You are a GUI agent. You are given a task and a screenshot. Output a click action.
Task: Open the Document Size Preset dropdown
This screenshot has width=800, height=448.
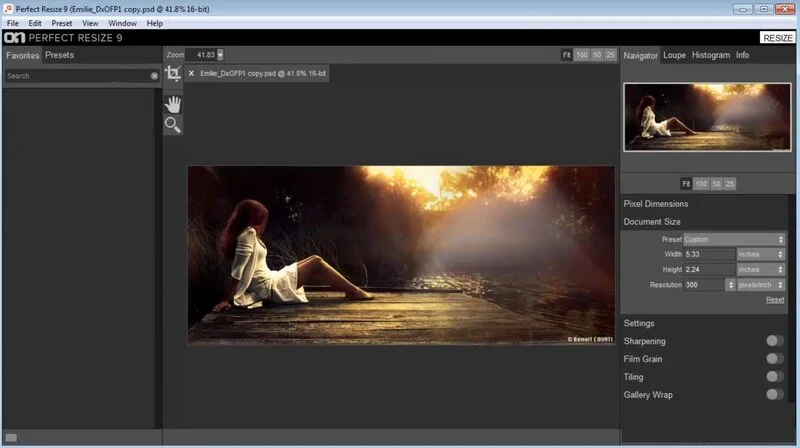tap(734, 240)
